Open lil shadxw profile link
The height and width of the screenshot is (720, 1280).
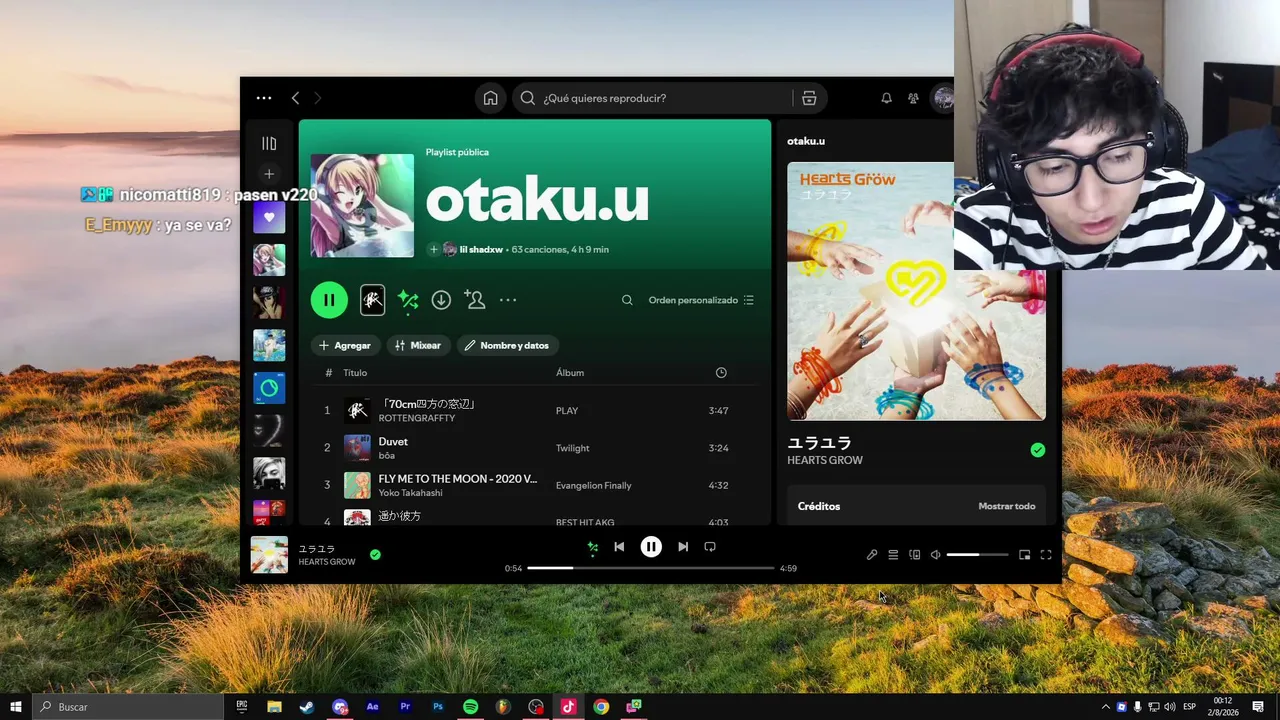click(x=481, y=249)
